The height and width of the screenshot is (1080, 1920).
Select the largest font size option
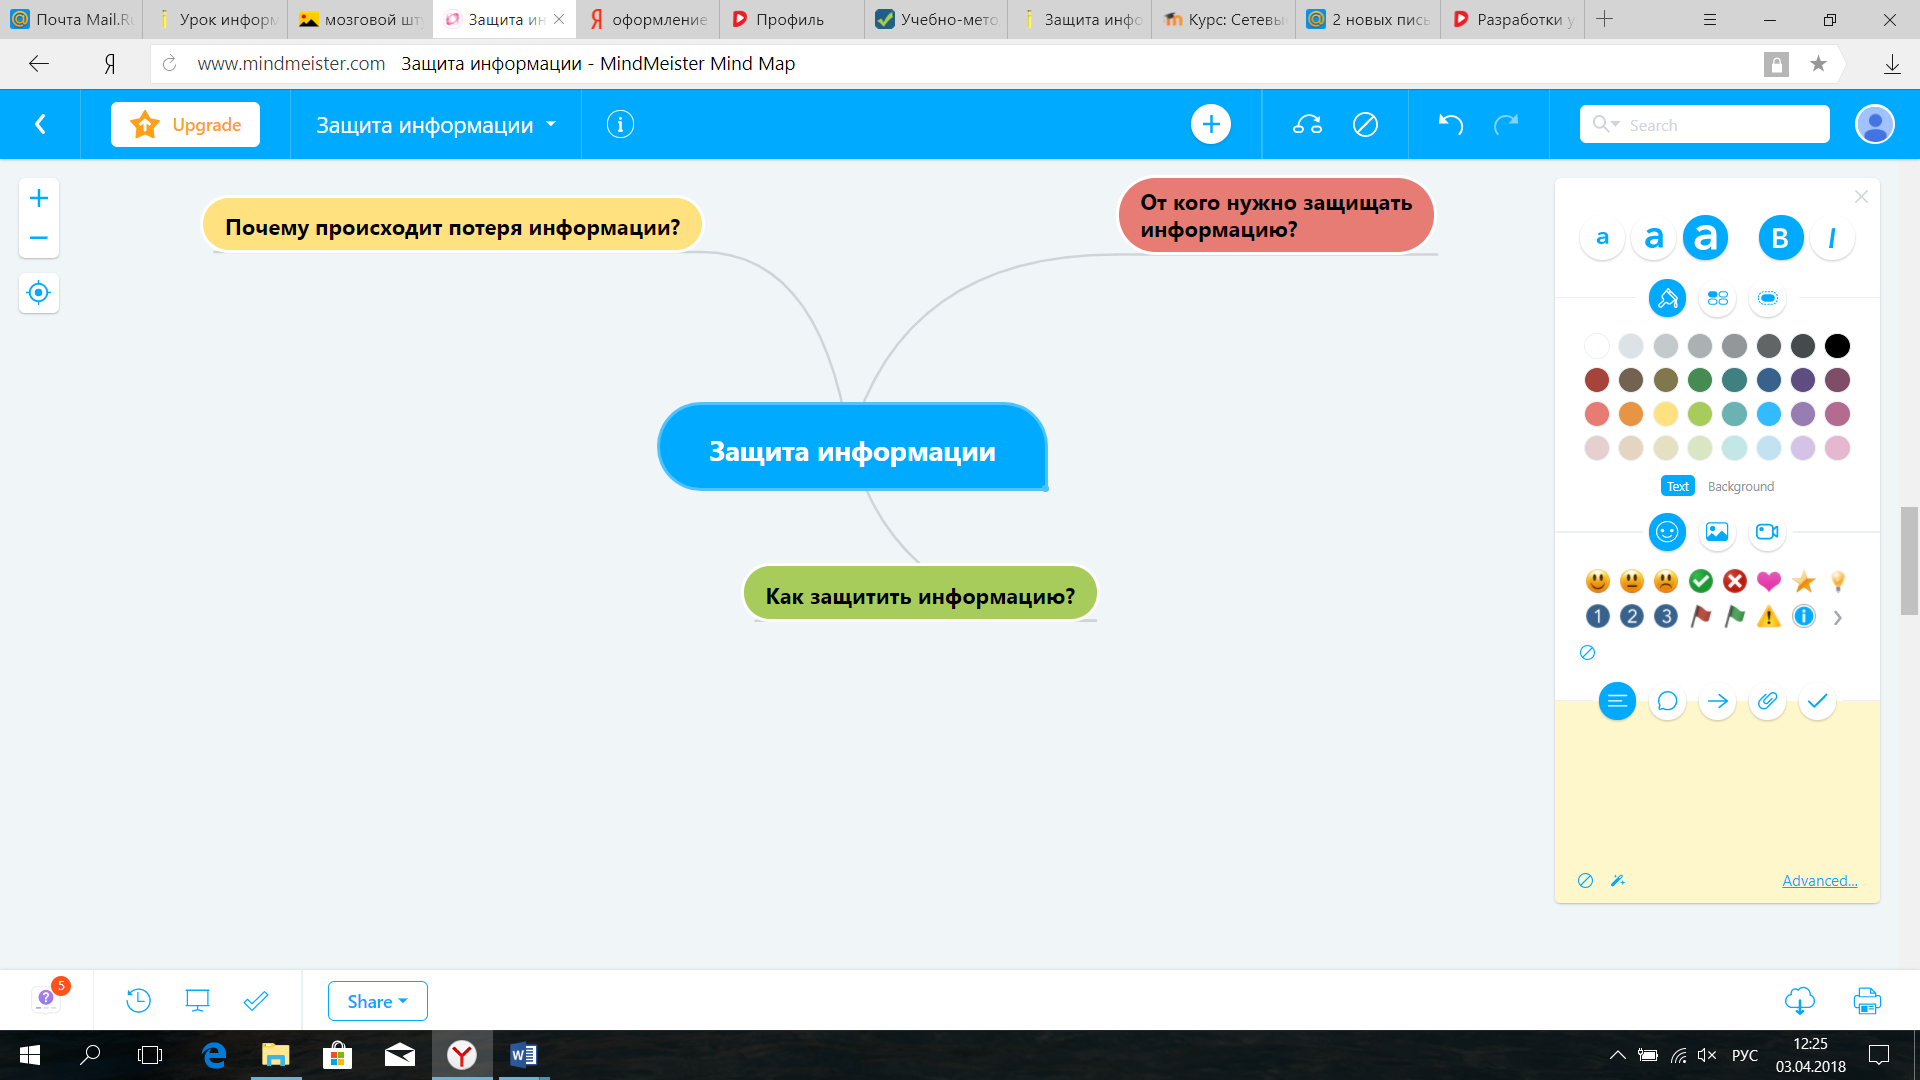[1705, 238]
